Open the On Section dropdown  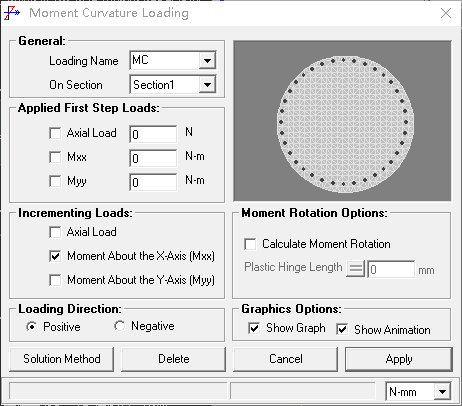pos(207,85)
